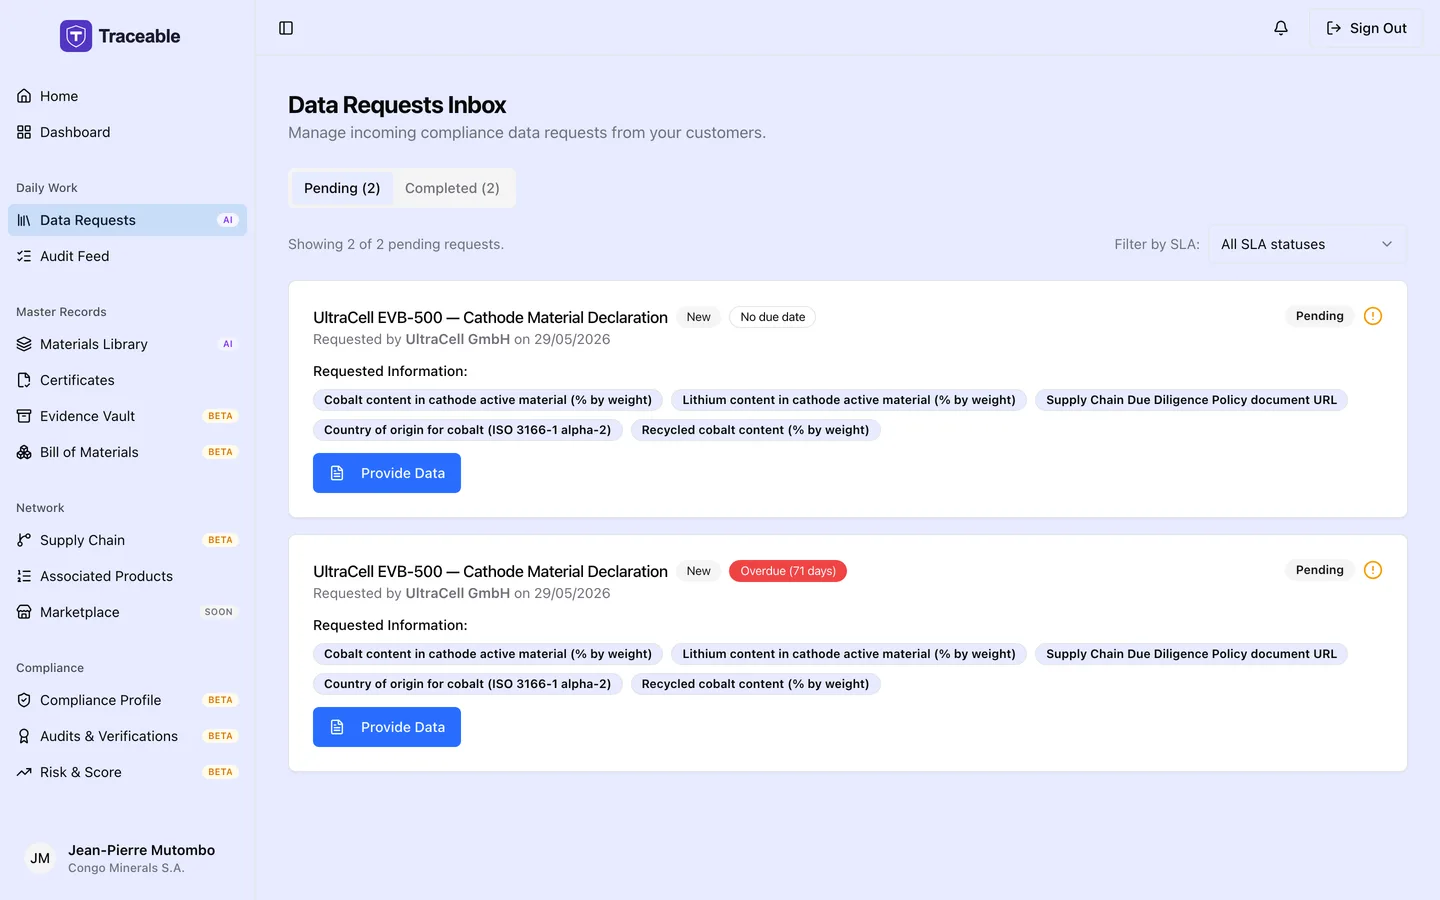Click warning icon on the overdue request
The width and height of the screenshot is (1440, 900).
(x=1373, y=570)
